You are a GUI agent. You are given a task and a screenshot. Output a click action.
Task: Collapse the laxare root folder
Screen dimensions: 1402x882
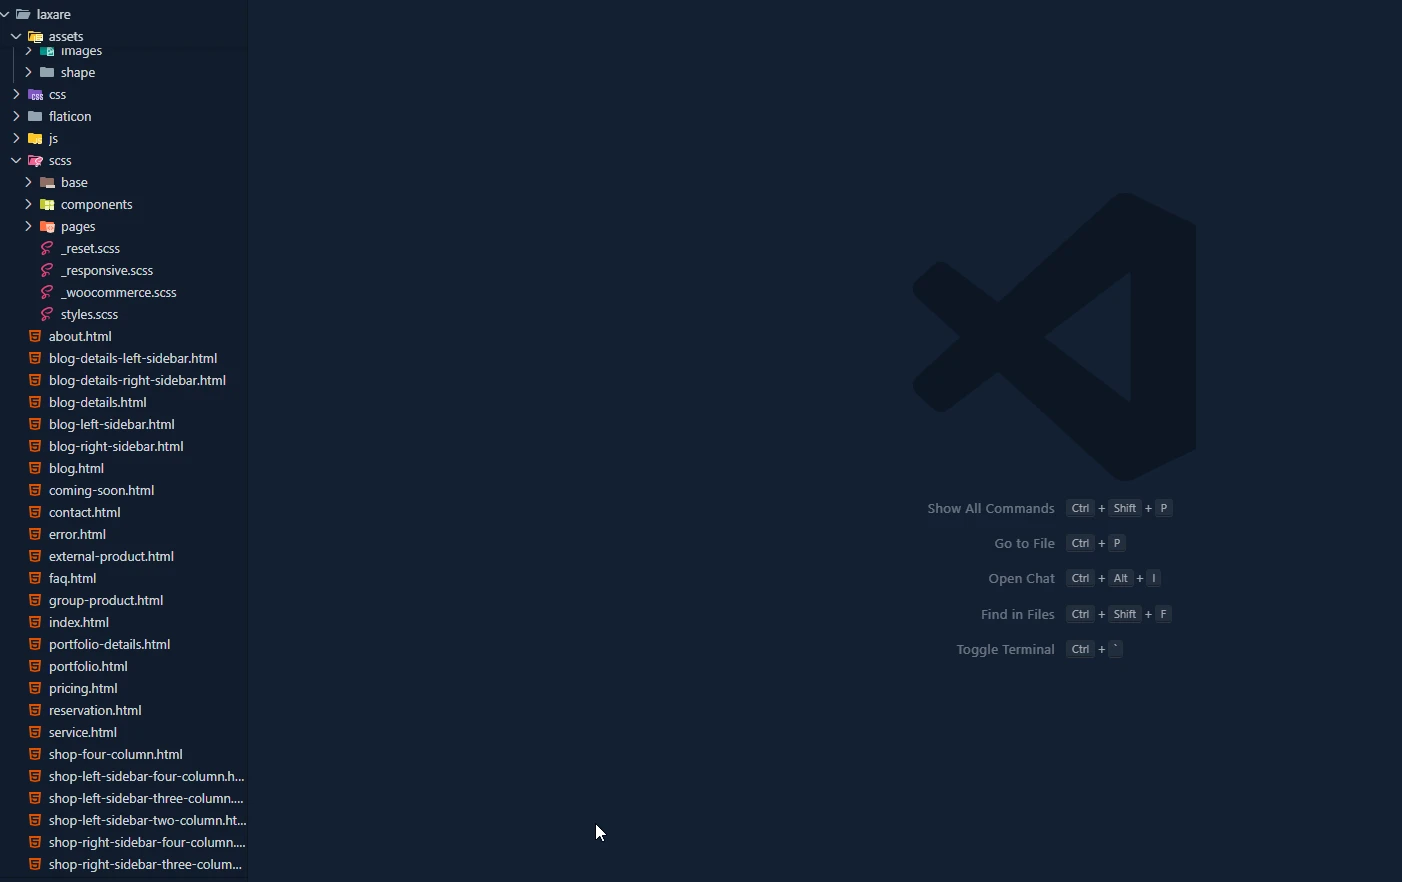click(x=5, y=15)
